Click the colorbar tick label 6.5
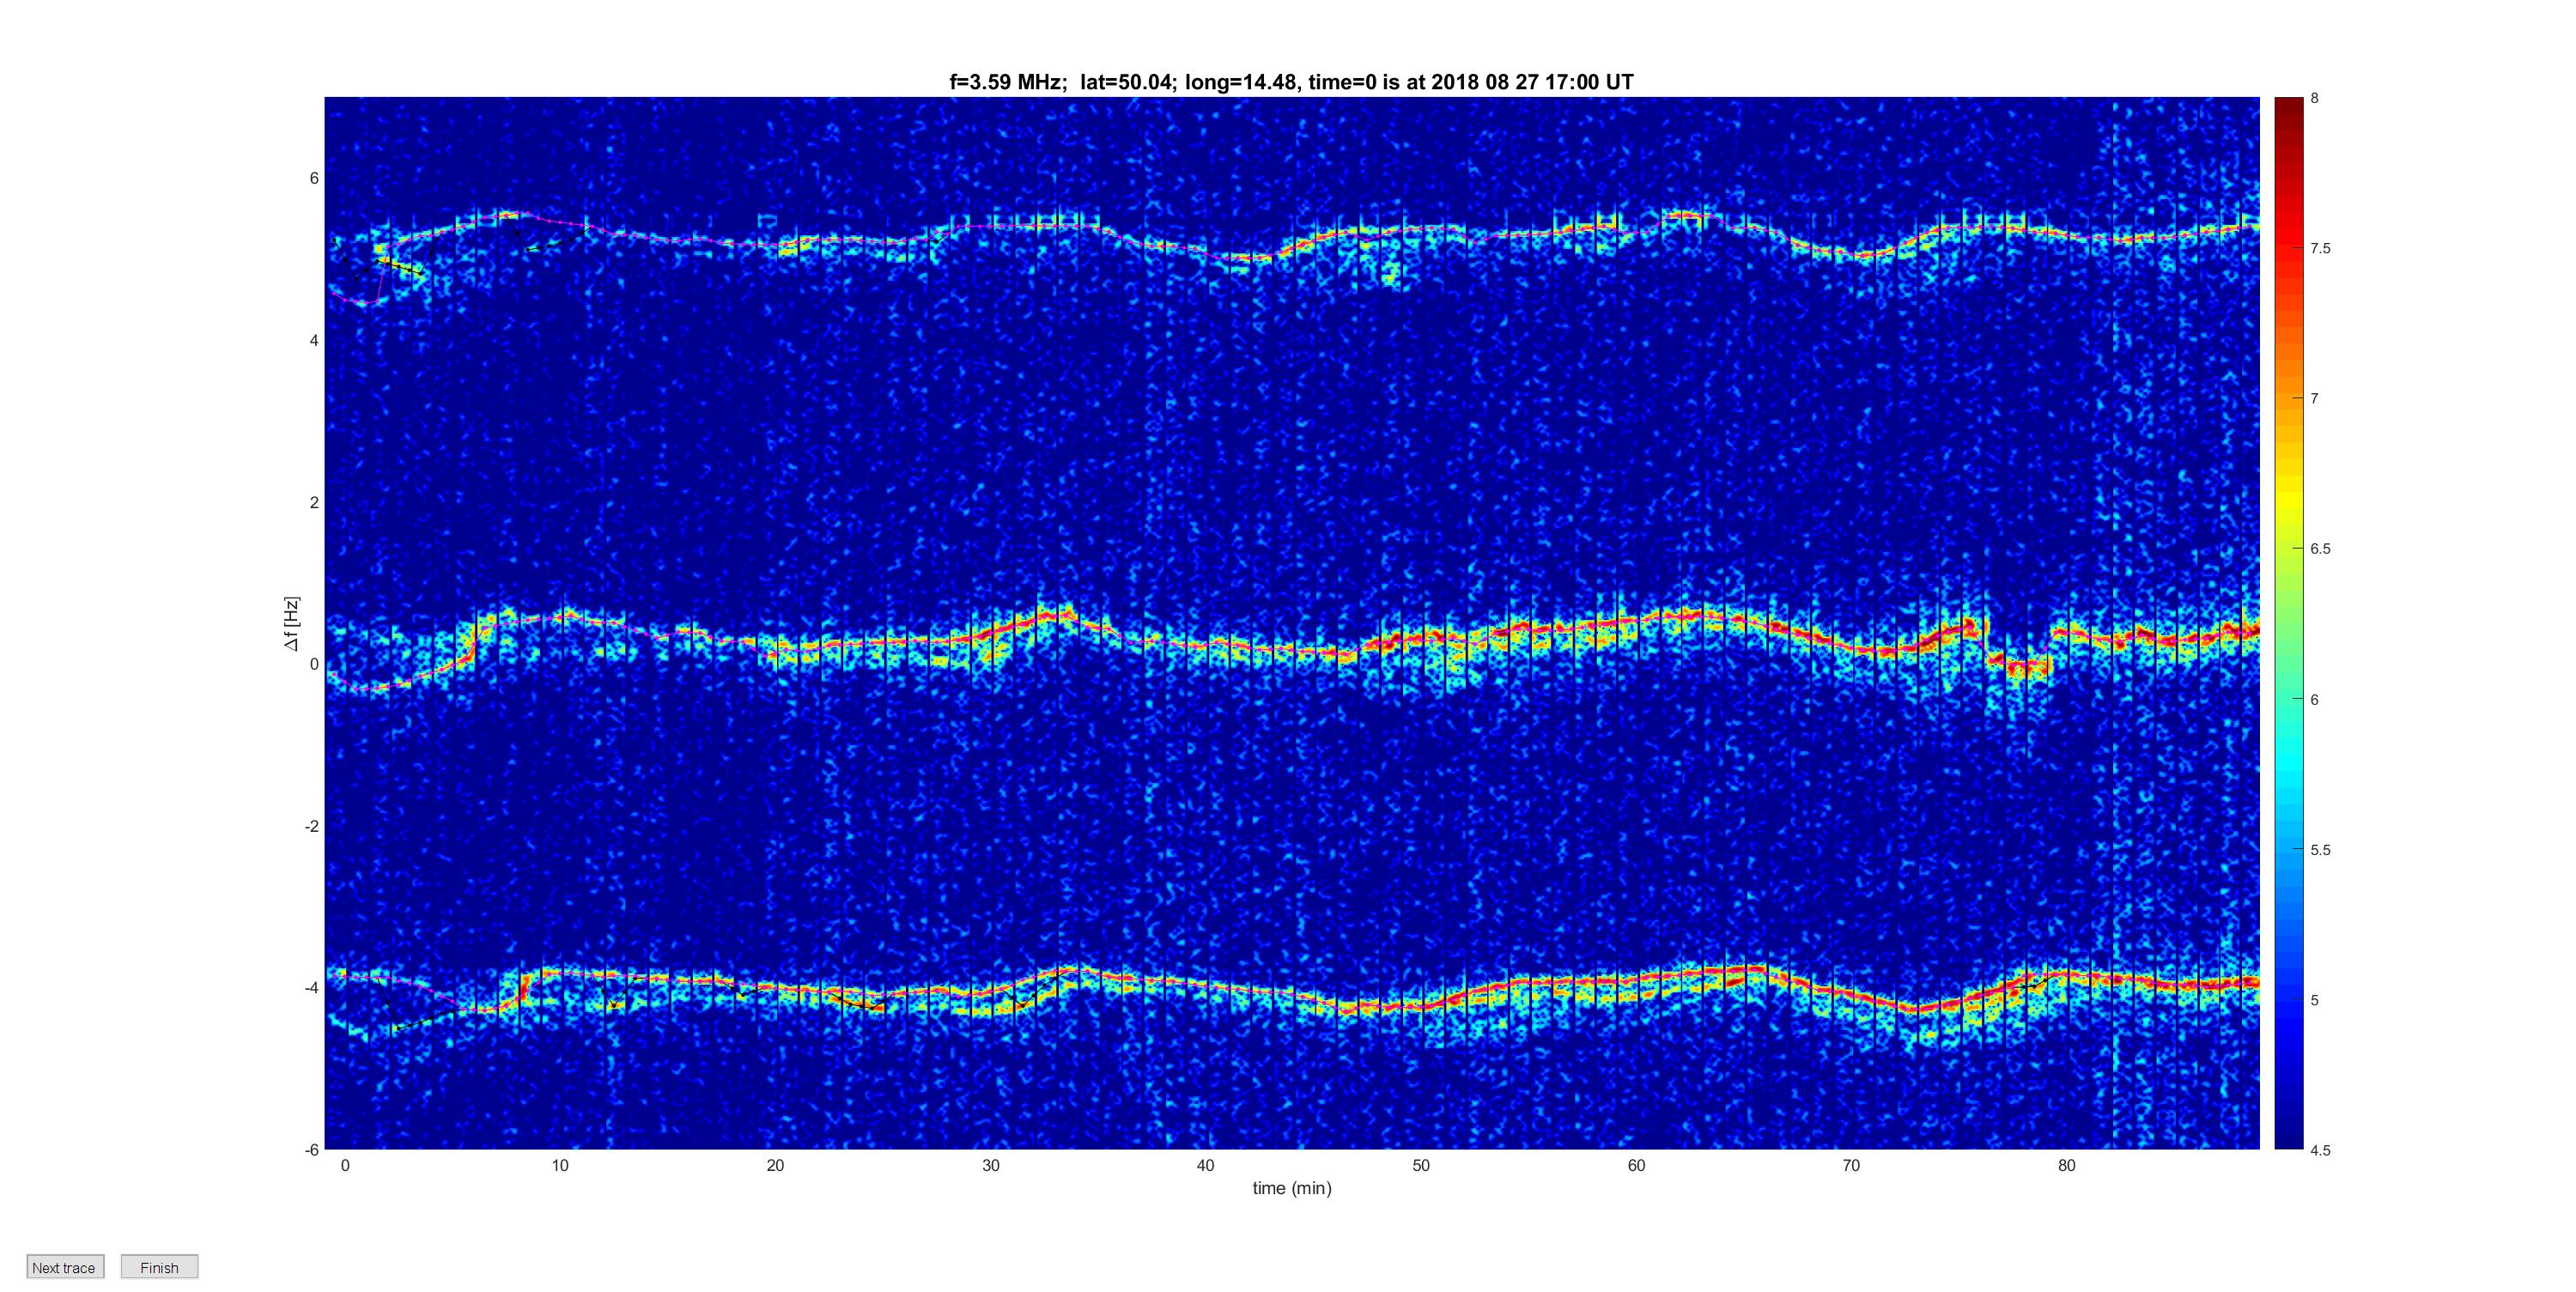Viewport: 2576px width, 1292px height. point(2320,549)
